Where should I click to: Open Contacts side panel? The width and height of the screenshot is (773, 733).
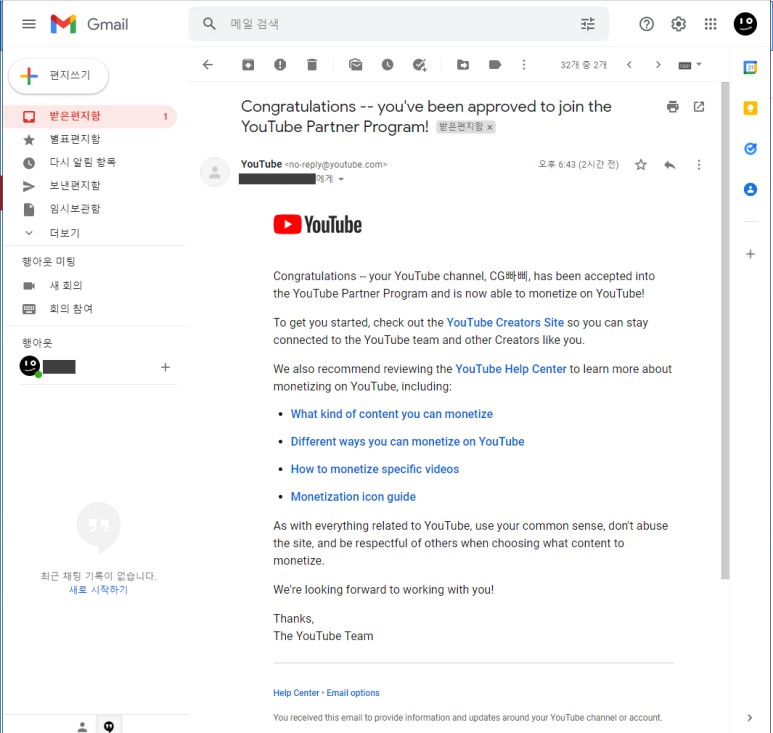coord(750,189)
